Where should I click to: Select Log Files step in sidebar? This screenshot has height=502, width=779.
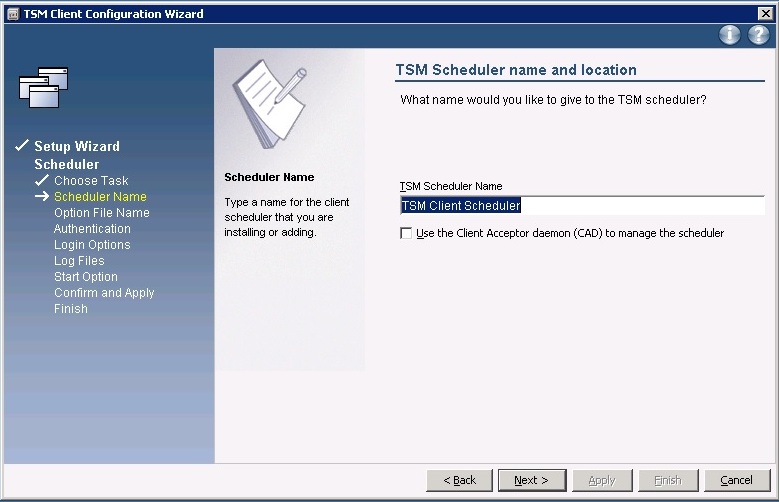pyautogui.click(x=79, y=261)
